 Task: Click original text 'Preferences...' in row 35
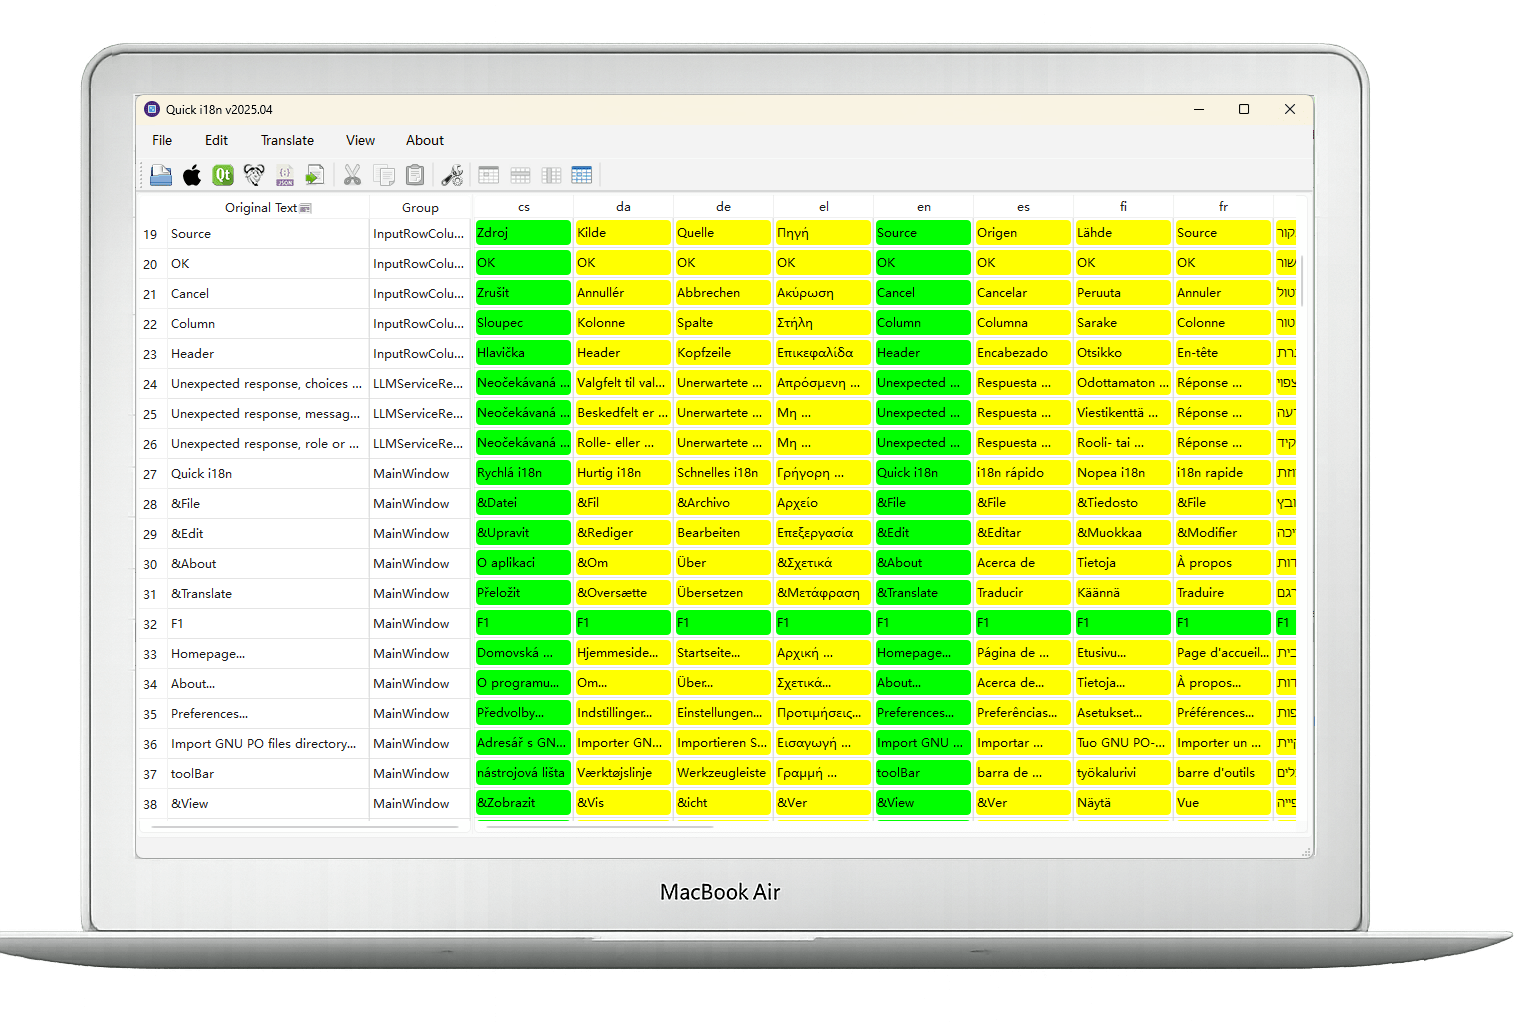pyautogui.click(x=209, y=714)
